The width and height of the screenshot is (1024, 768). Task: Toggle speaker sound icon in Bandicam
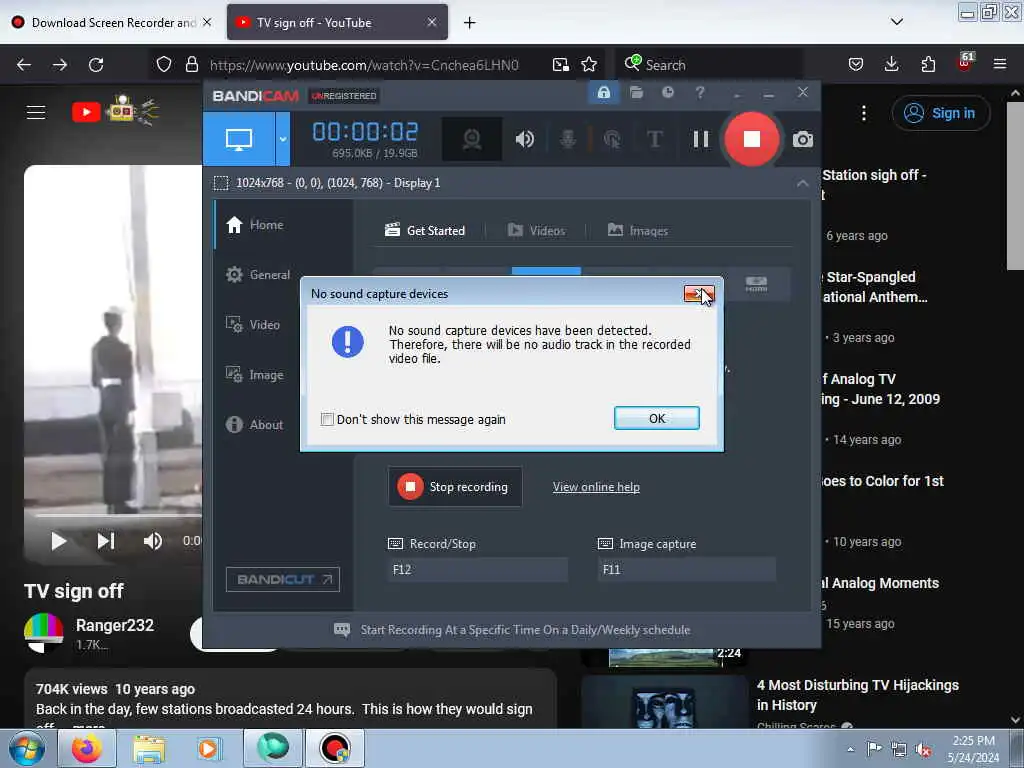click(x=524, y=138)
